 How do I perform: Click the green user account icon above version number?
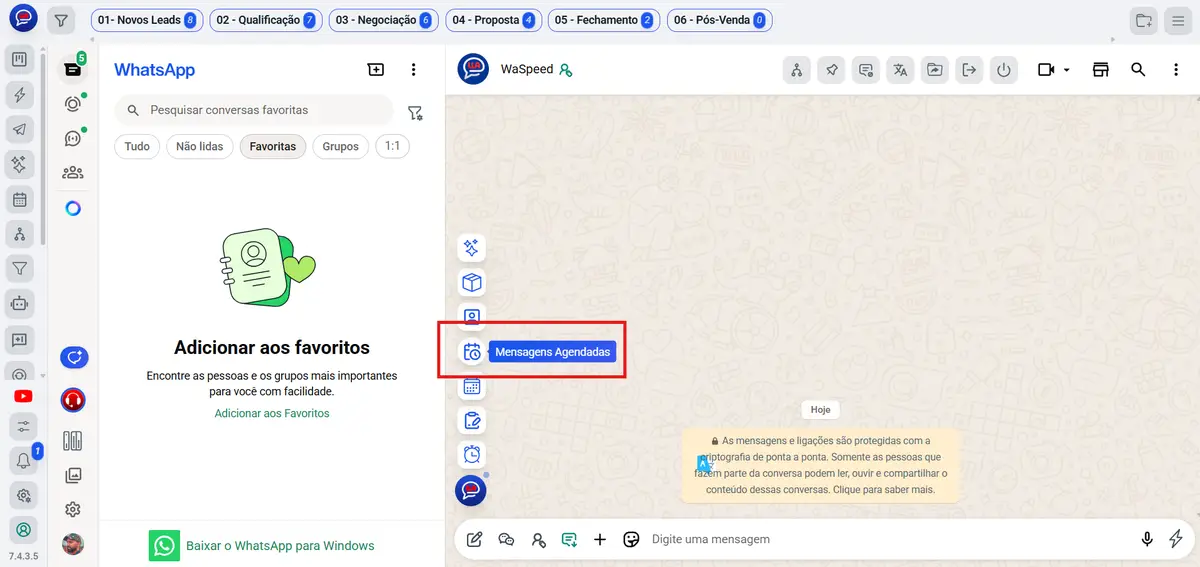pyautogui.click(x=23, y=529)
